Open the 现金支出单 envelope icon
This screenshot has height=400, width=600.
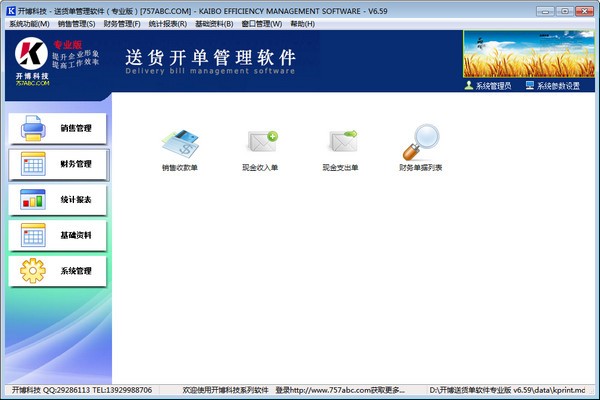click(x=341, y=144)
